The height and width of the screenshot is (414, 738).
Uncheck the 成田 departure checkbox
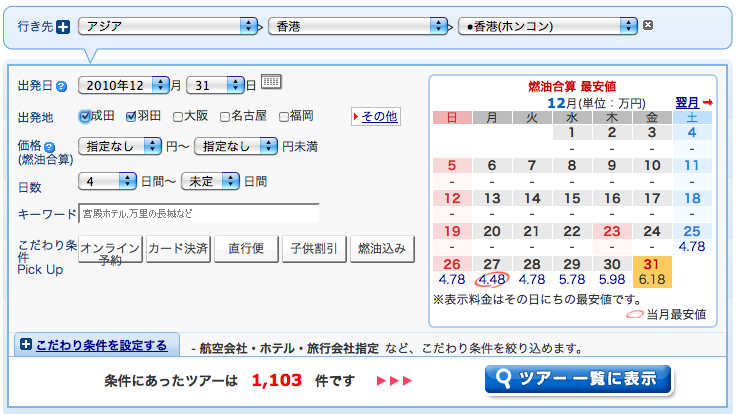pyautogui.click(x=85, y=116)
